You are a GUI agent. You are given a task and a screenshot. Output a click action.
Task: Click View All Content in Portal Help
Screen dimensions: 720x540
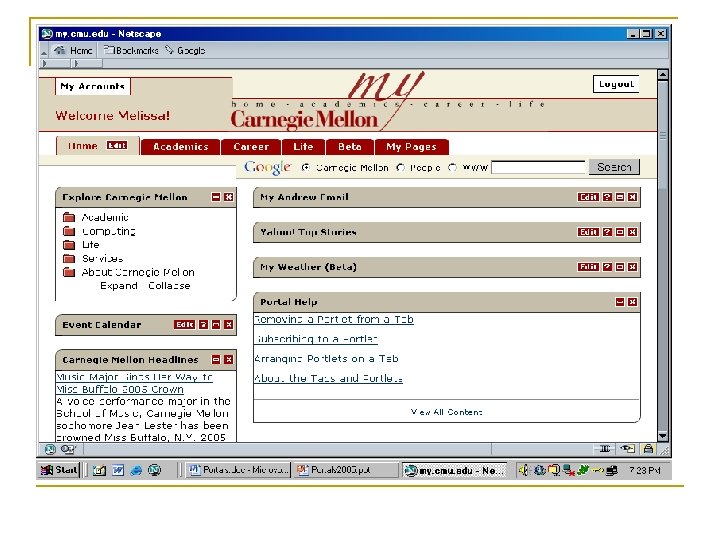coord(446,412)
